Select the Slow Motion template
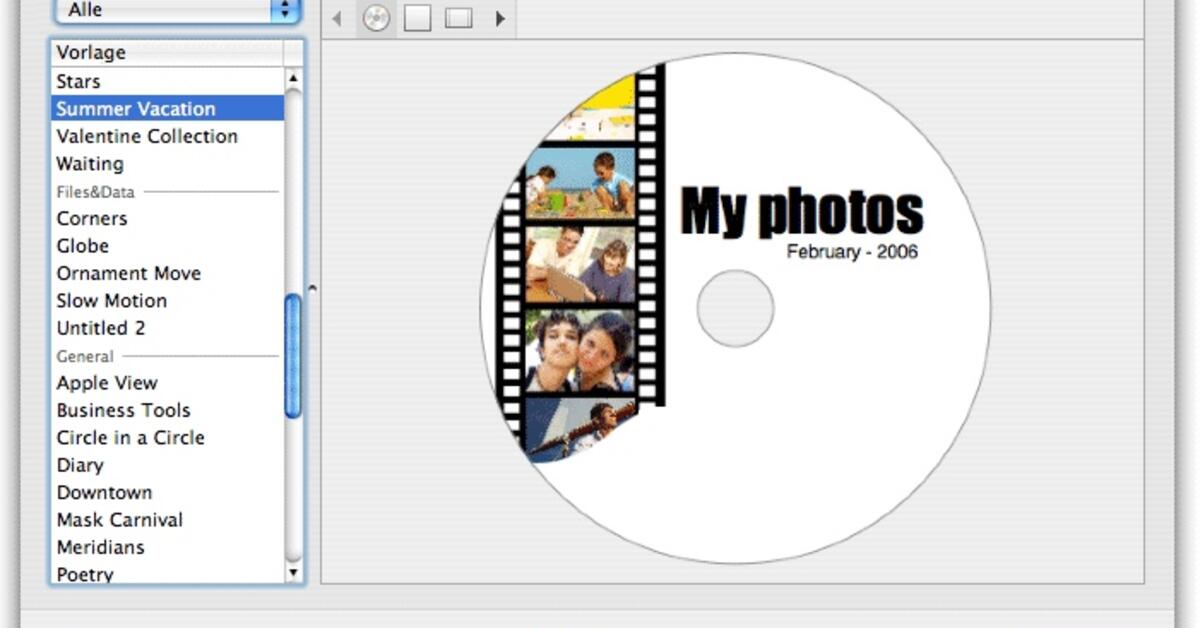Viewport: 1200px width, 628px height. (x=168, y=301)
